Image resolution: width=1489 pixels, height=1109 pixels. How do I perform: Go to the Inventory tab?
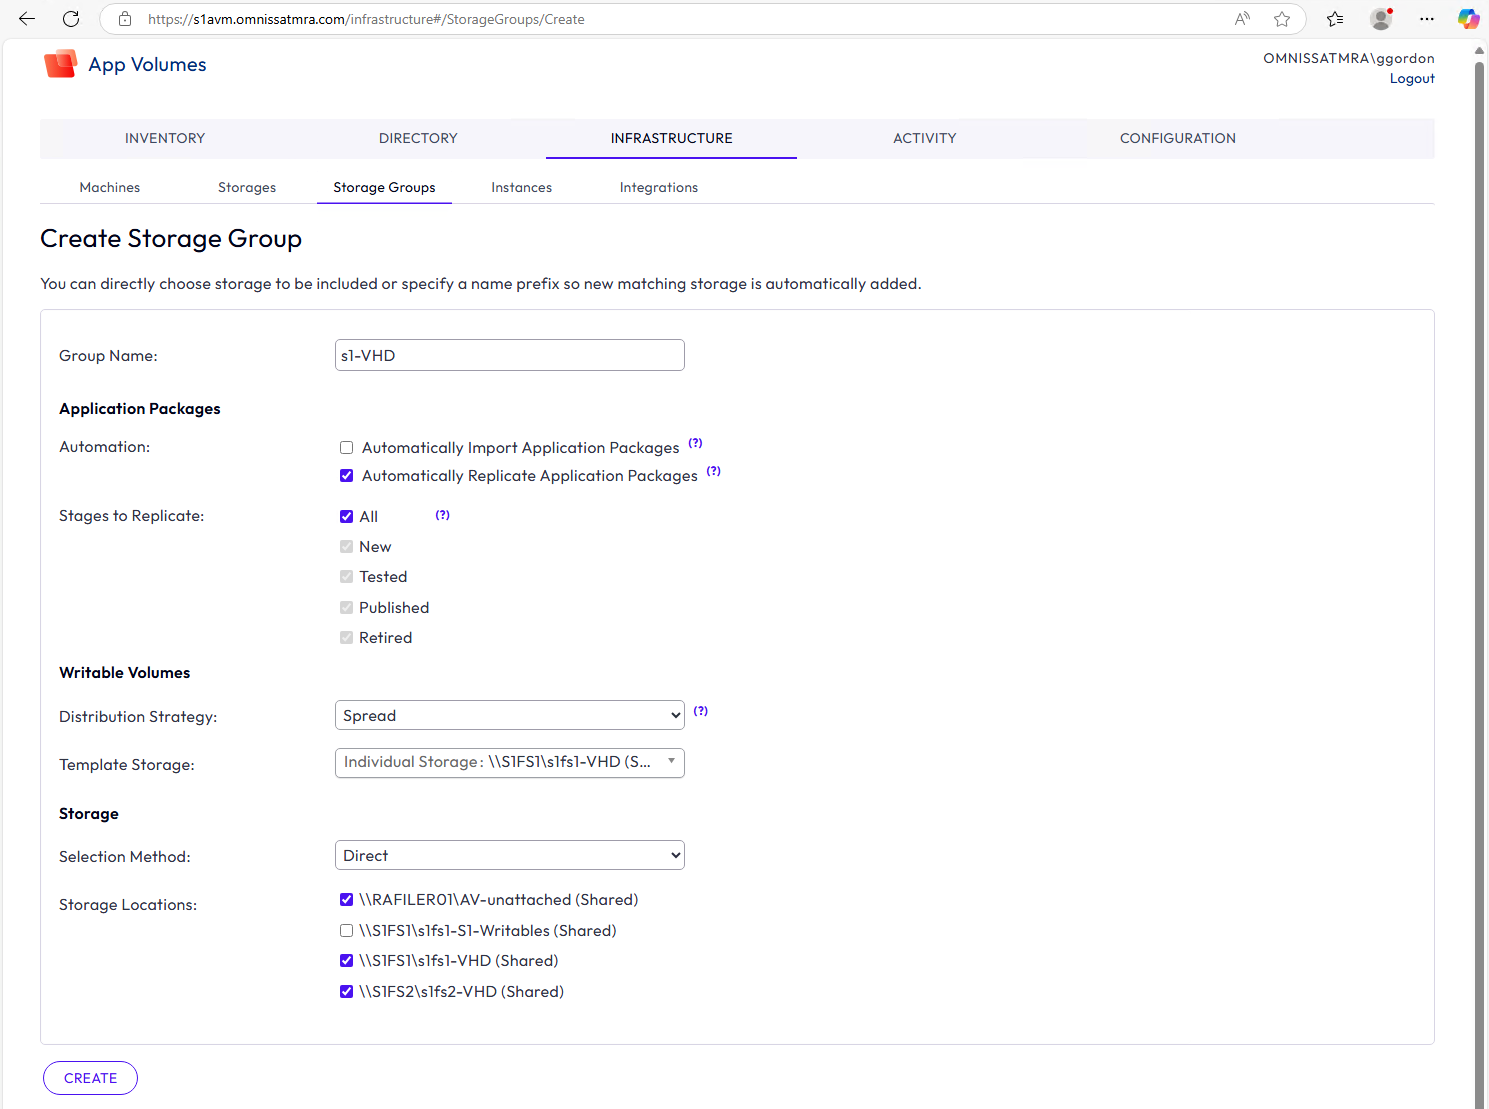point(165,139)
